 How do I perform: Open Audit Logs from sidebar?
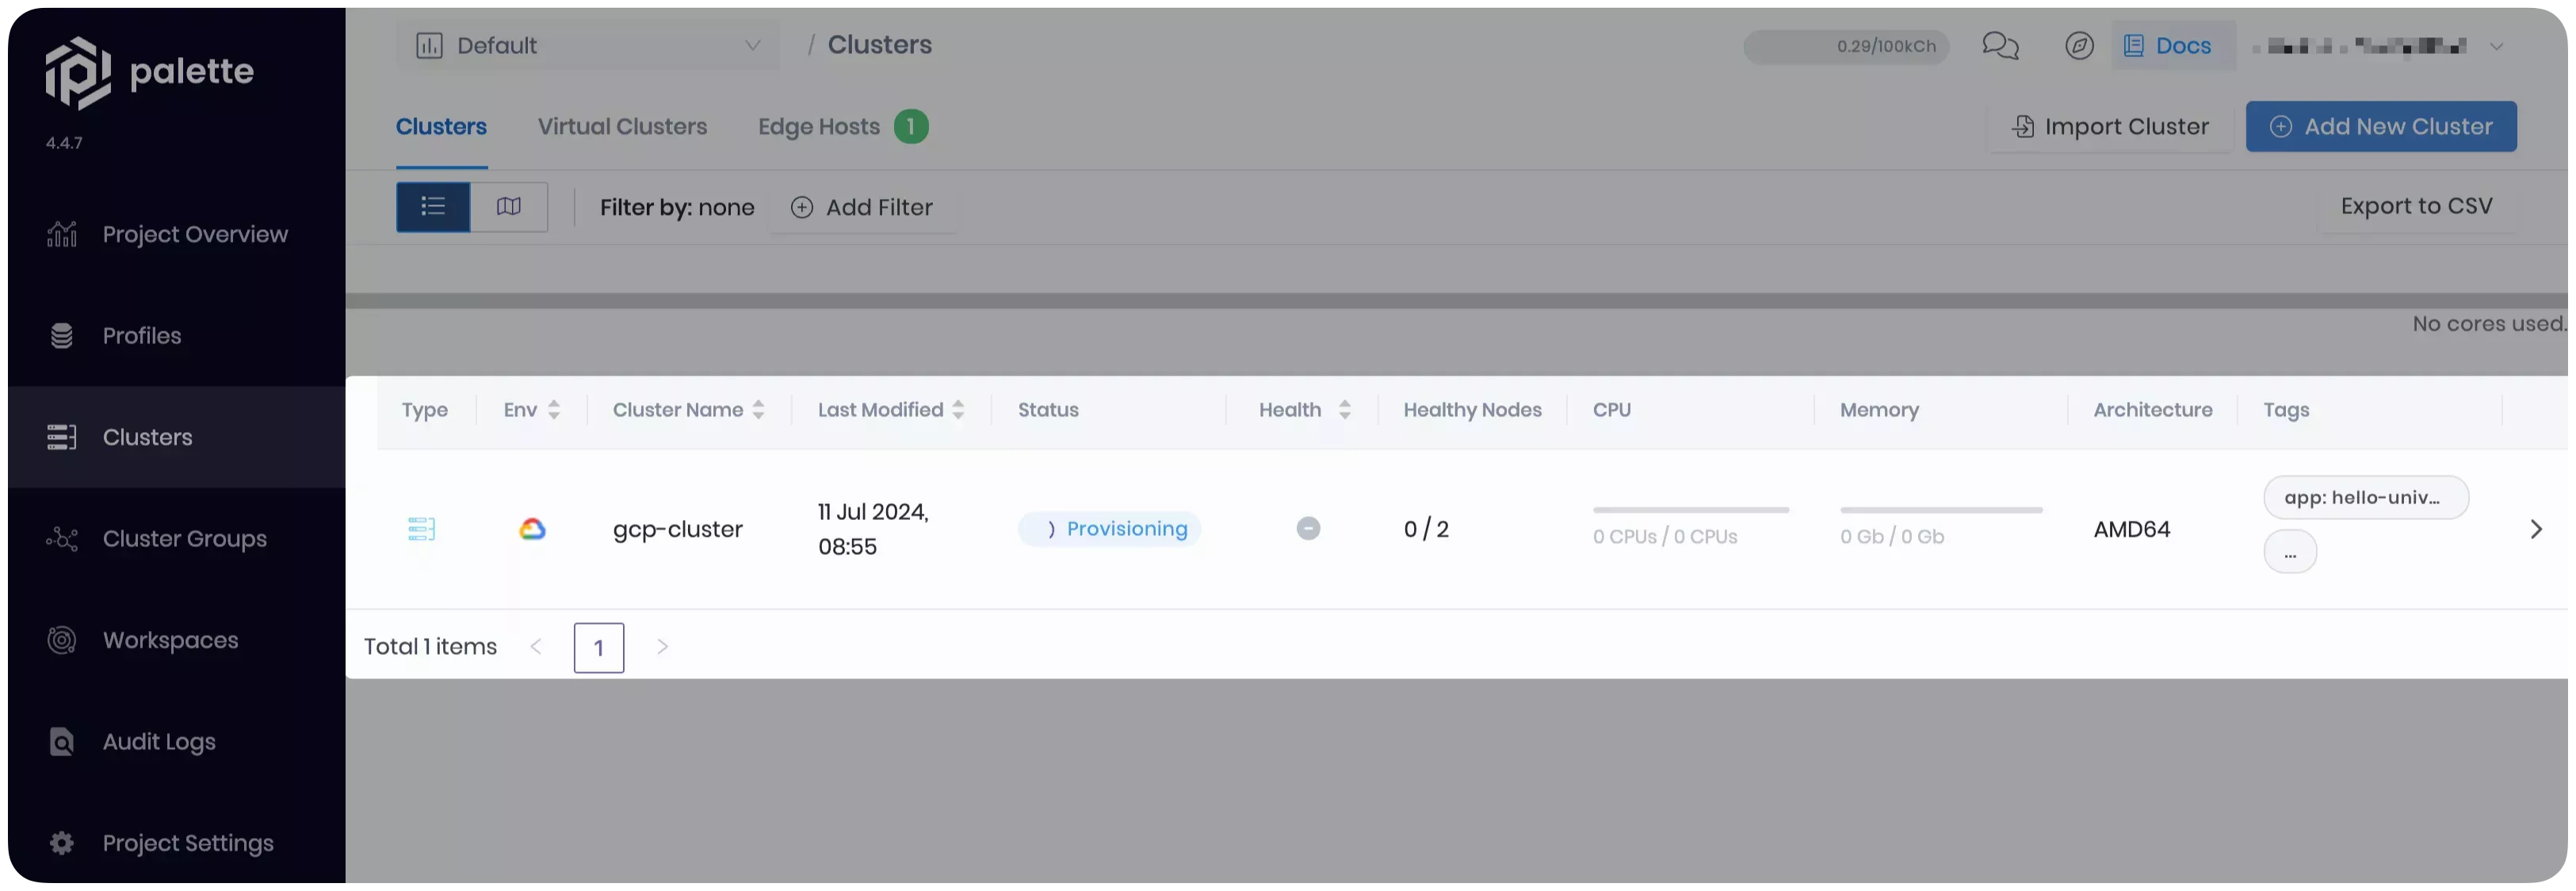[x=159, y=742]
